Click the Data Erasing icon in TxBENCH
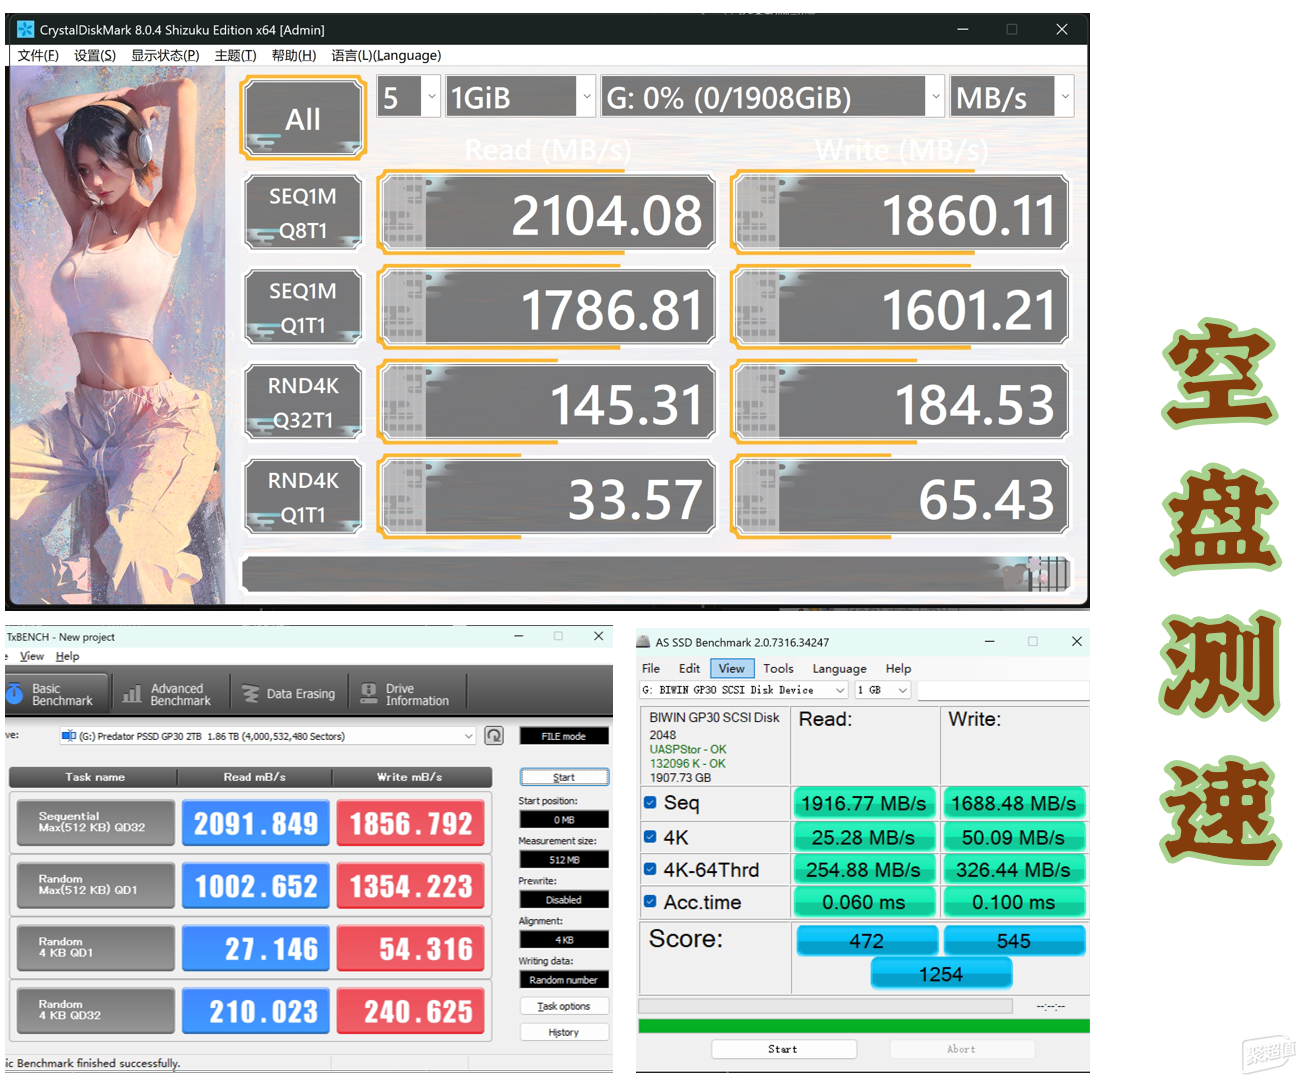This screenshot has width=1307, height=1085. [x=251, y=693]
